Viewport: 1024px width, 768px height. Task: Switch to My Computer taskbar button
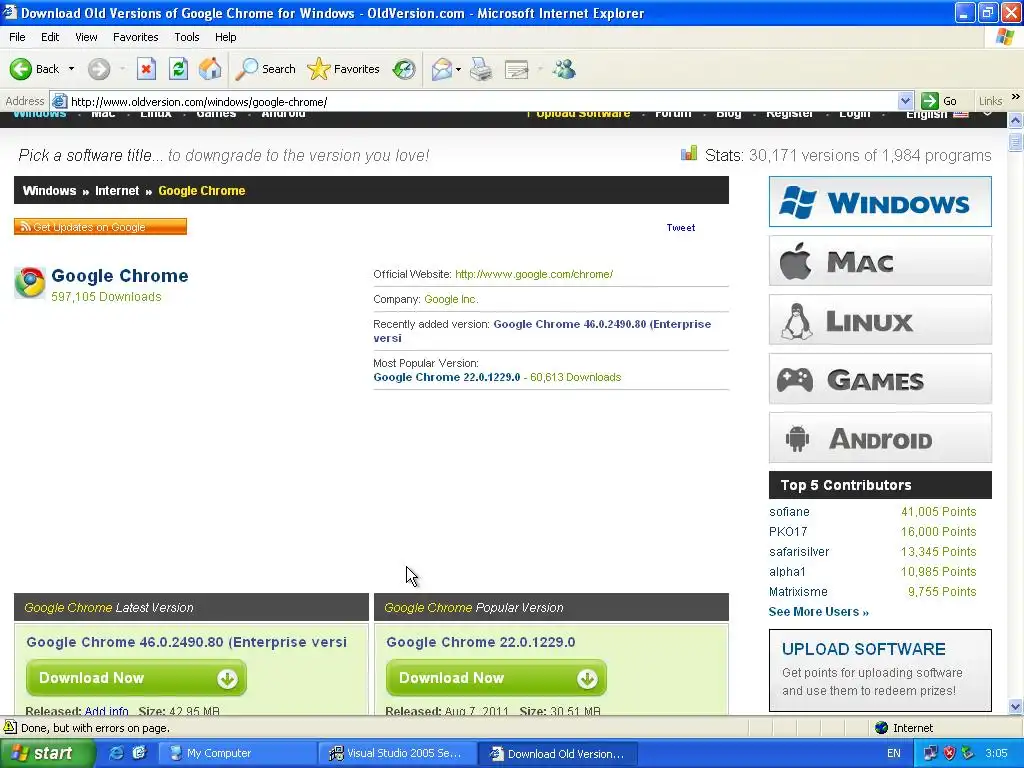point(239,754)
